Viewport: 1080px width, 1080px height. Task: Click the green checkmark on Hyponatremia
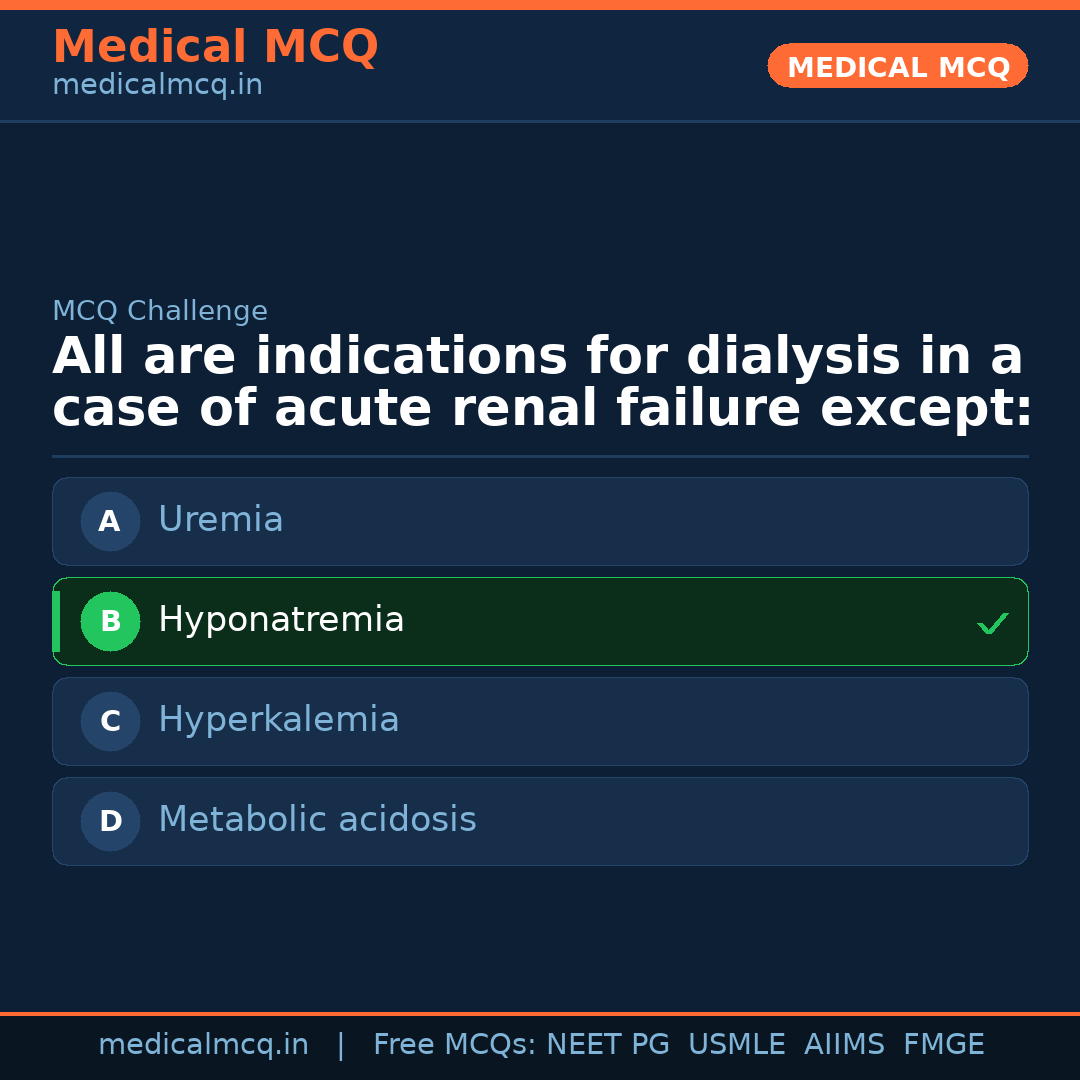tap(992, 623)
